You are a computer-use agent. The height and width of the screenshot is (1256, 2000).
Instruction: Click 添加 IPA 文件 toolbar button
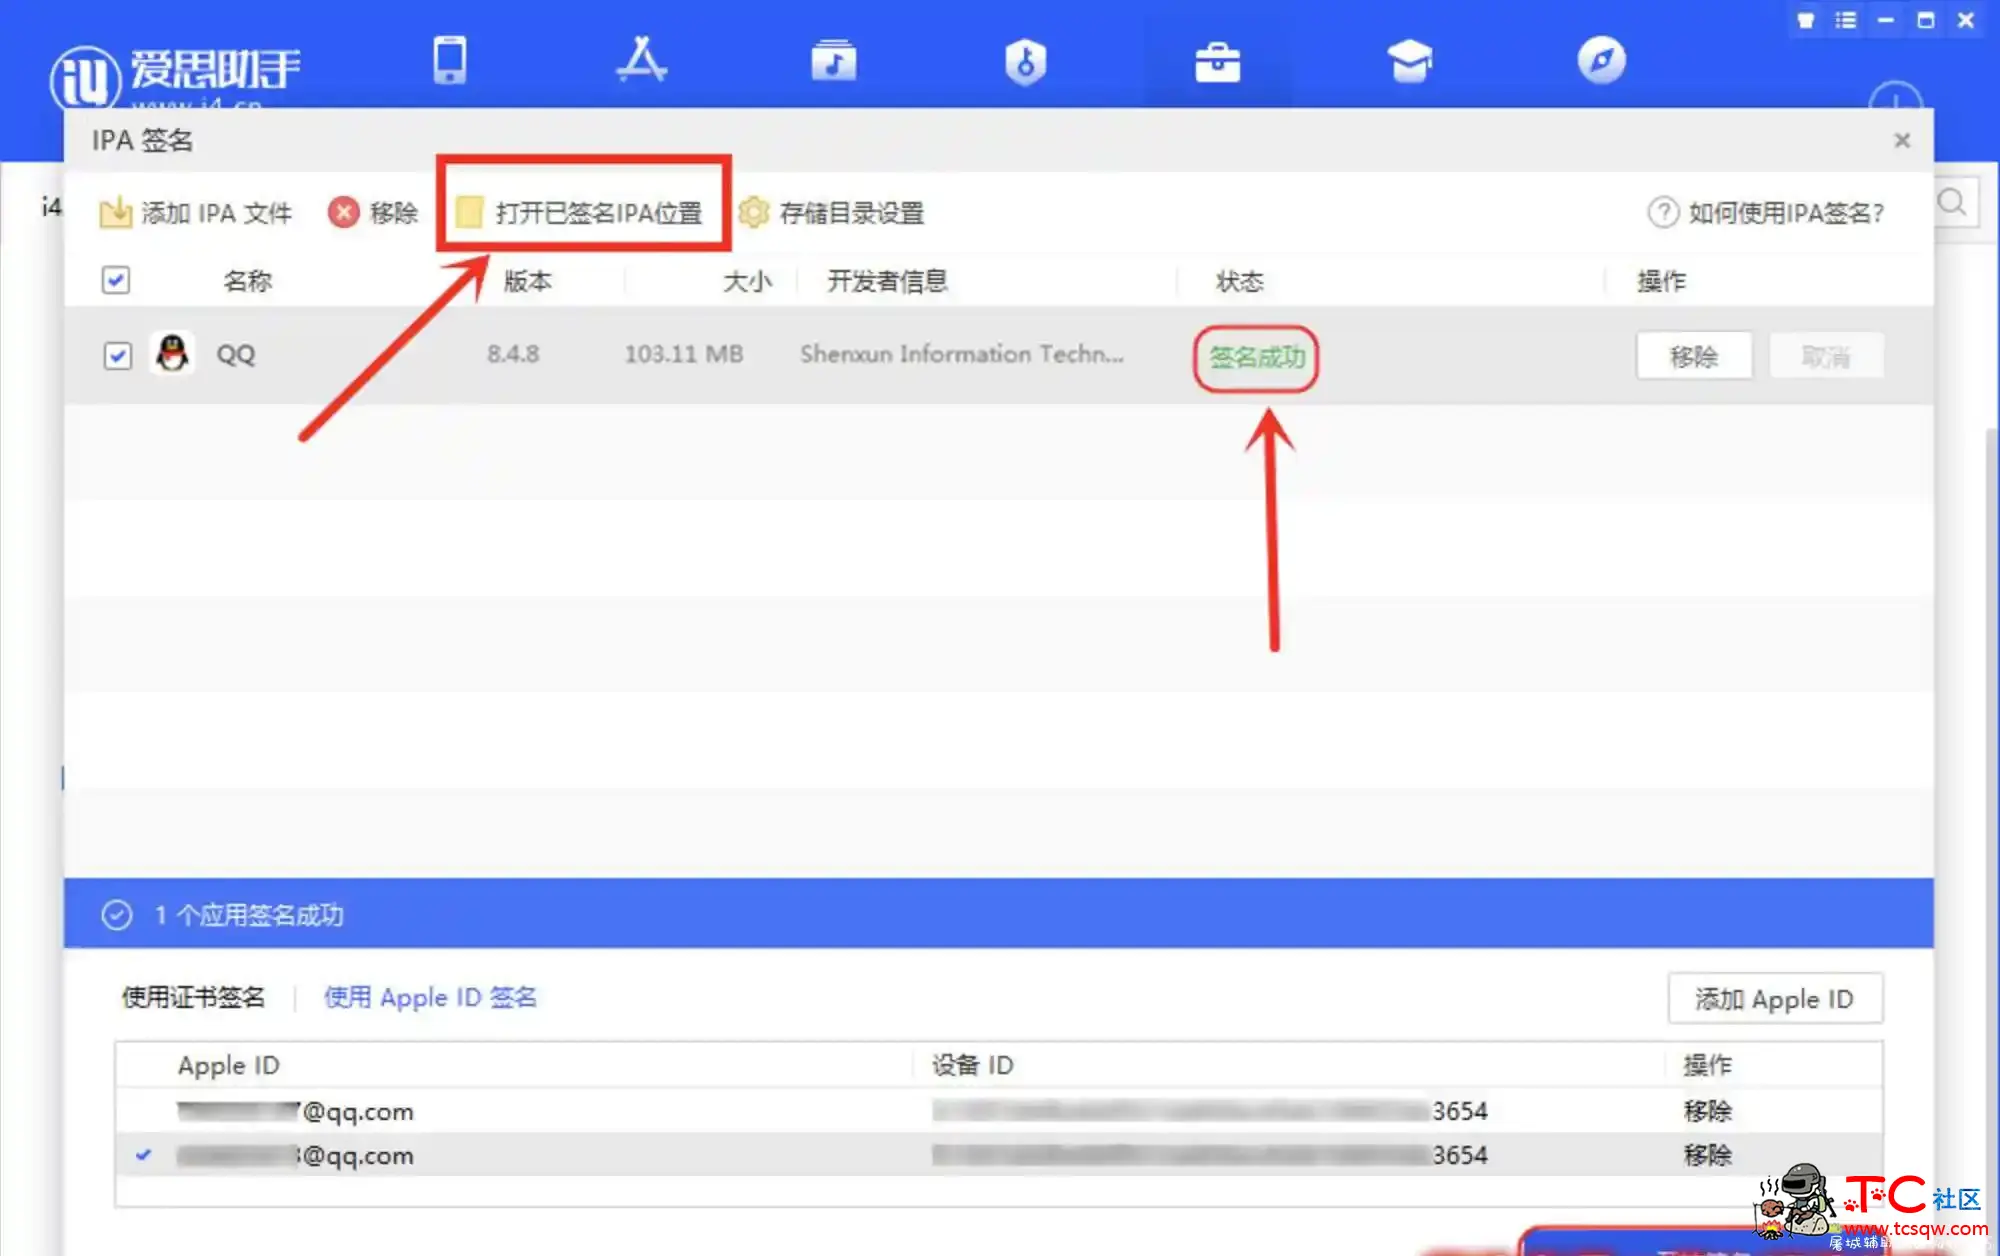(x=195, y=213)
